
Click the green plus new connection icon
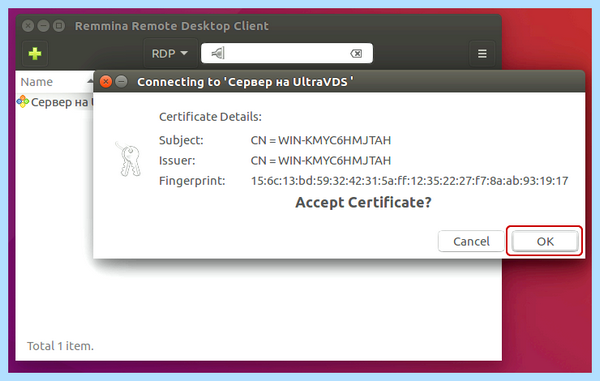pyautogui.click(x=35, y=54)
